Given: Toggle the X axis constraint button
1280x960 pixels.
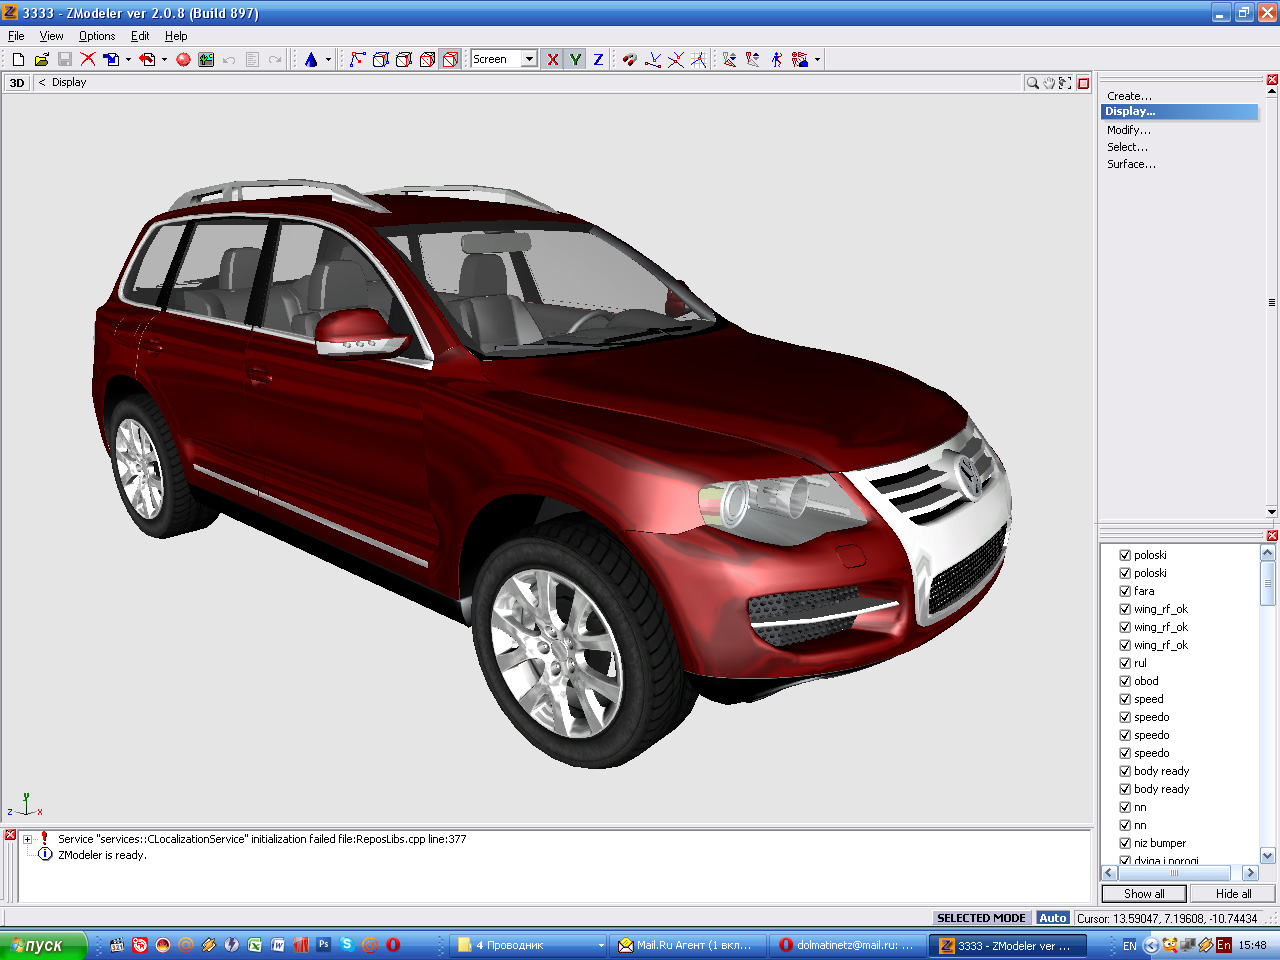Looking at the screenshot, I should pyautogui.click(x=552, y=60).
